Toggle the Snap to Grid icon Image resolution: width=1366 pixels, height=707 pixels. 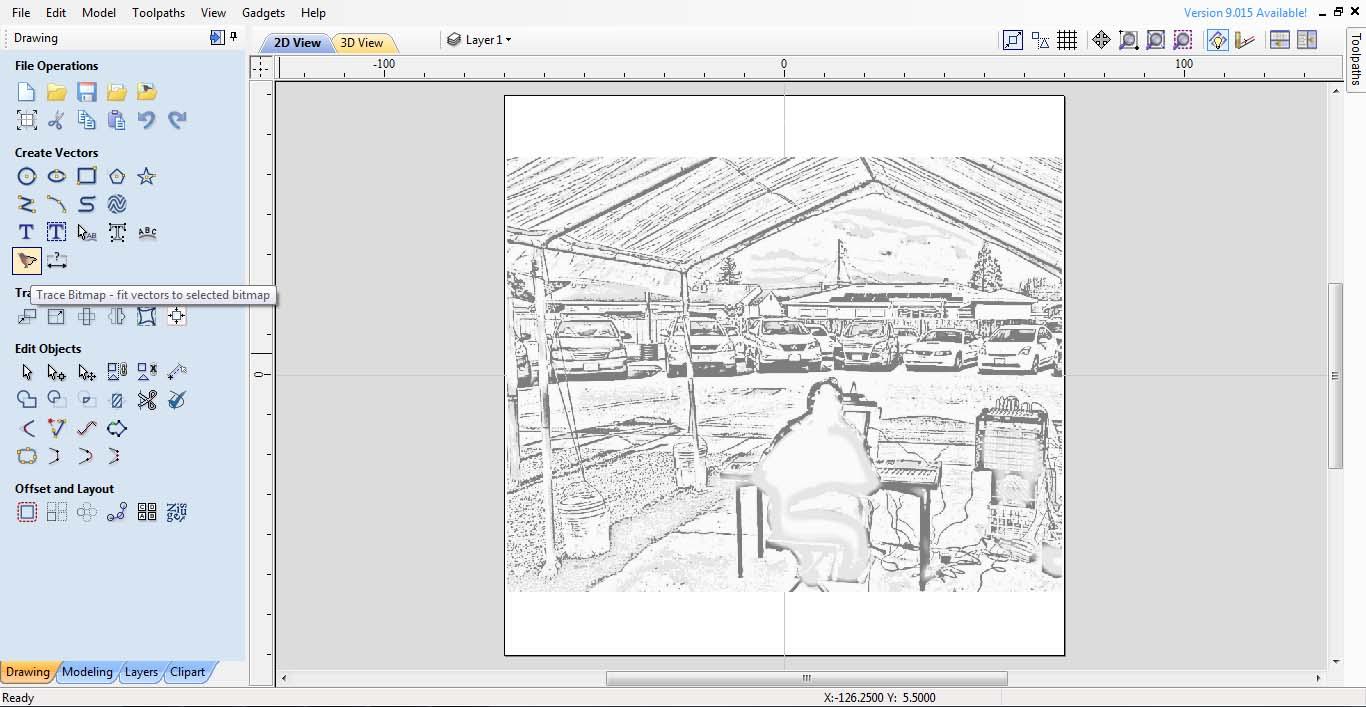pyautogui.click(x=1067, y=40)
